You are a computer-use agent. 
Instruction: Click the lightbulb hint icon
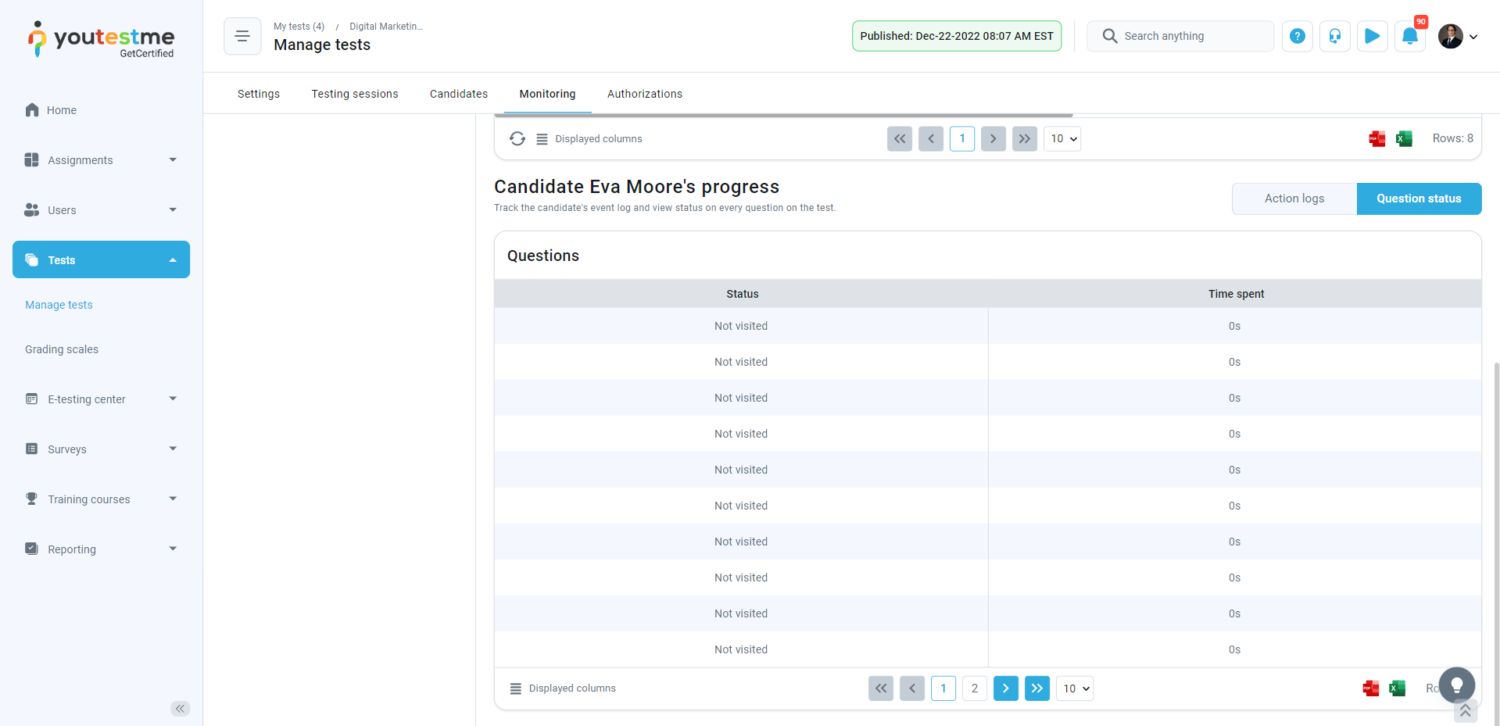point(1457,685)
